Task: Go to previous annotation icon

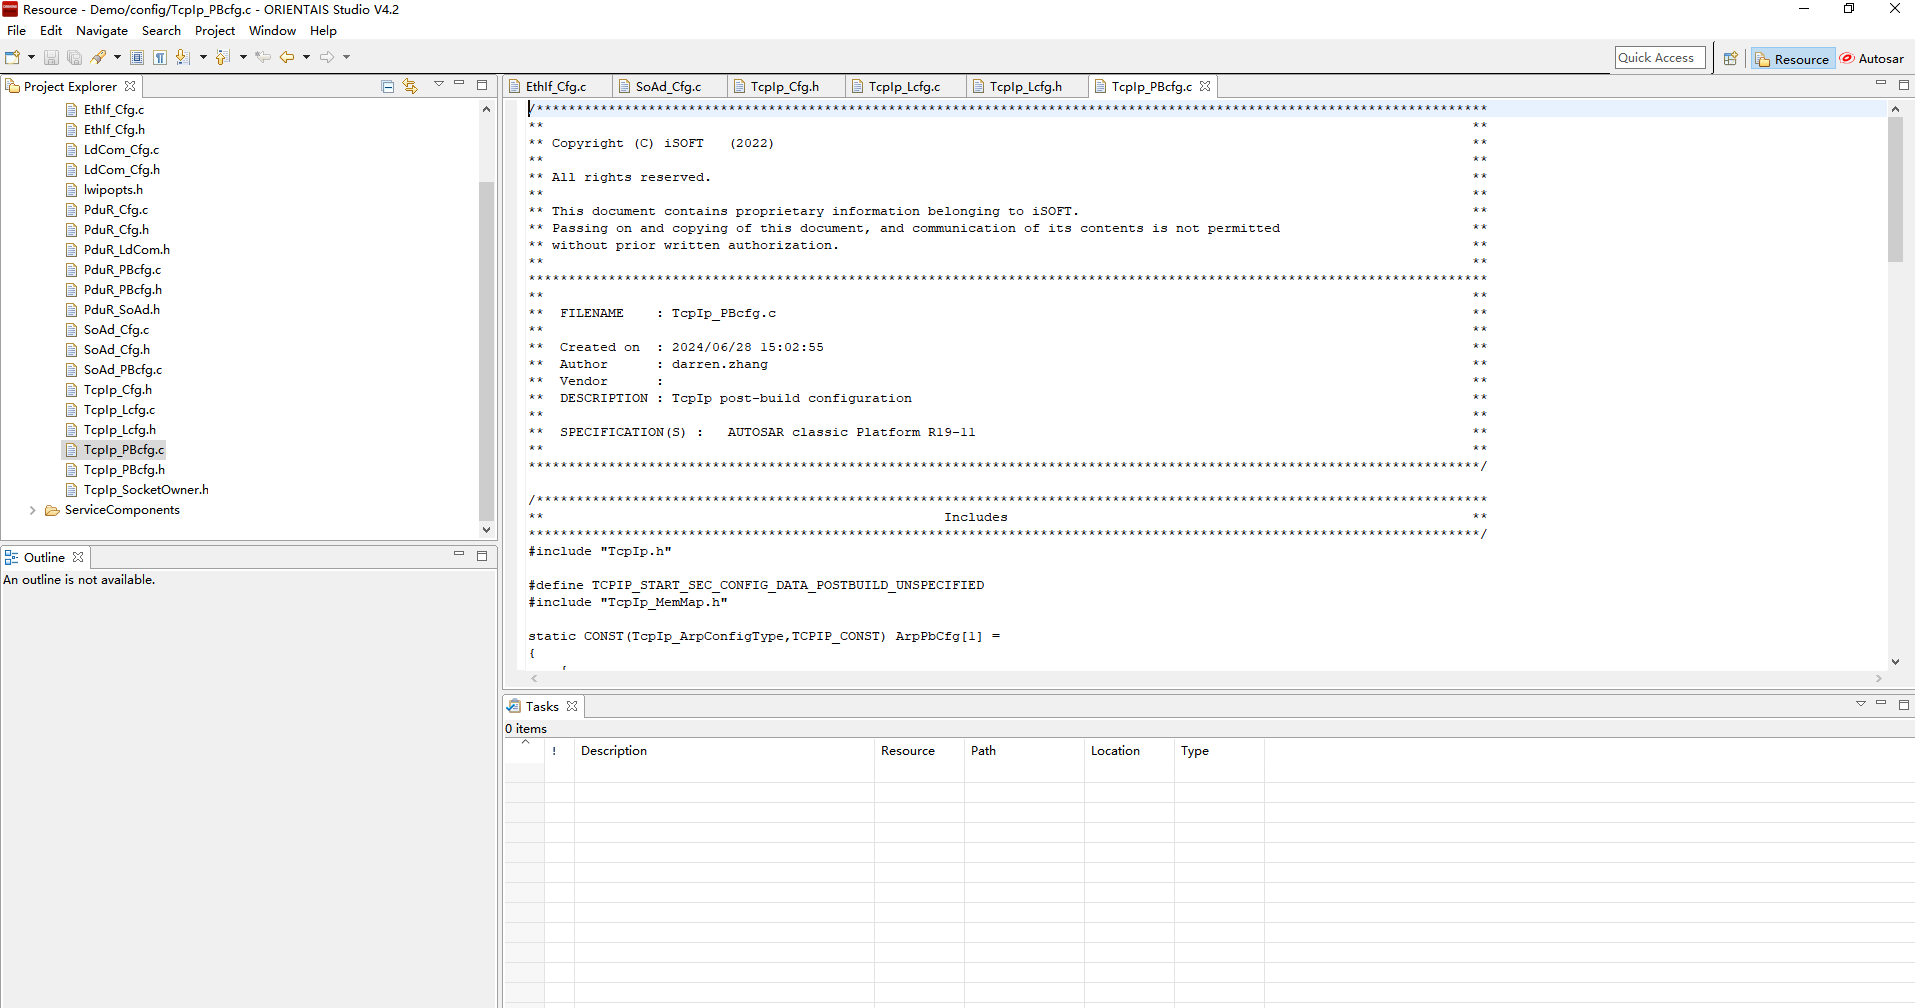Action: point(223,57)
